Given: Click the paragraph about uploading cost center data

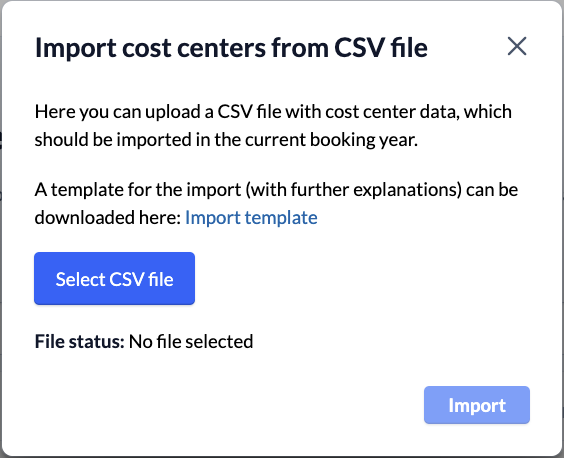Looking at the screenshot, I should 273,126.
